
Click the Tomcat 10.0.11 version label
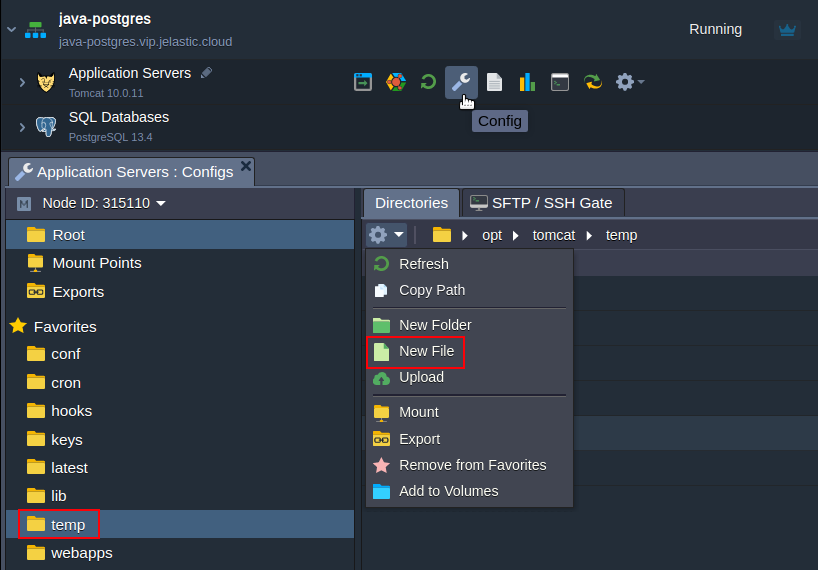106,93
